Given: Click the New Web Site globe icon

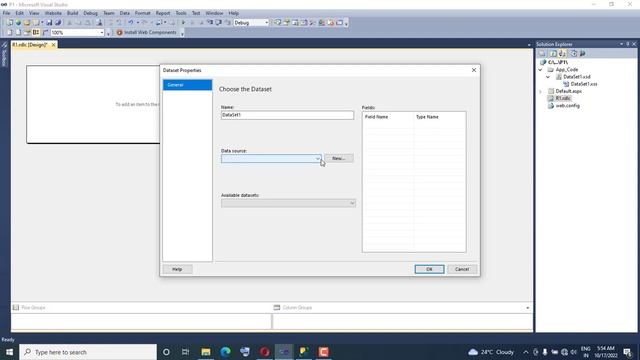Looking at the screenshot, I should 18,23.
